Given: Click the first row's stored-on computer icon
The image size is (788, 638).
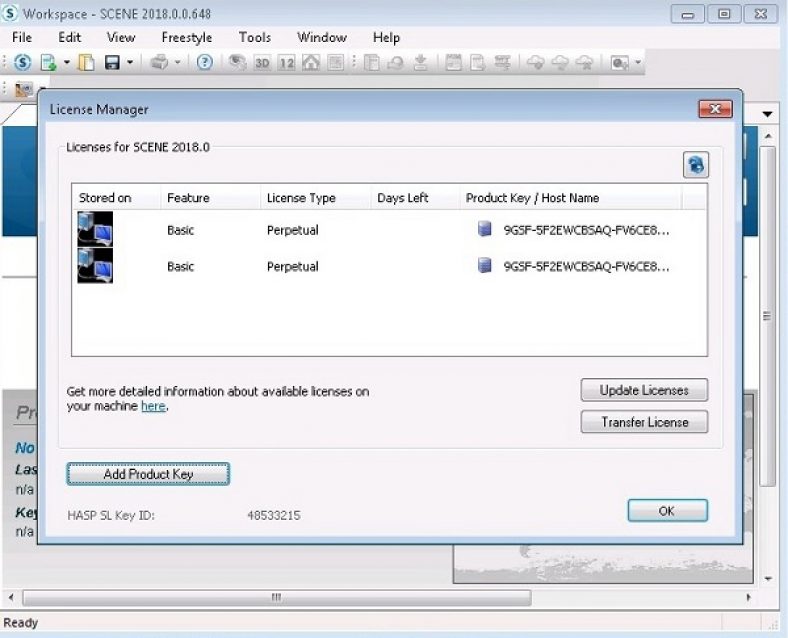Looking at the screenshot, I should (95, 229).
